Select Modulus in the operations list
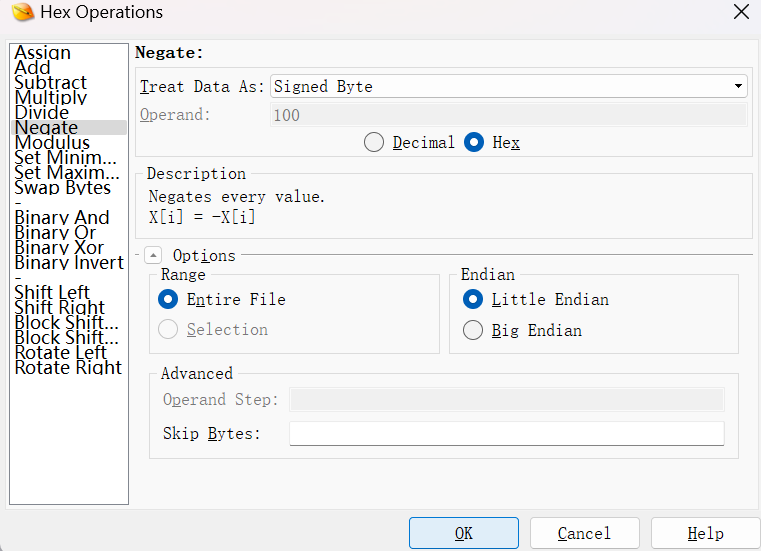Screen dimensions: 761x551 click(x=52, y=143)
